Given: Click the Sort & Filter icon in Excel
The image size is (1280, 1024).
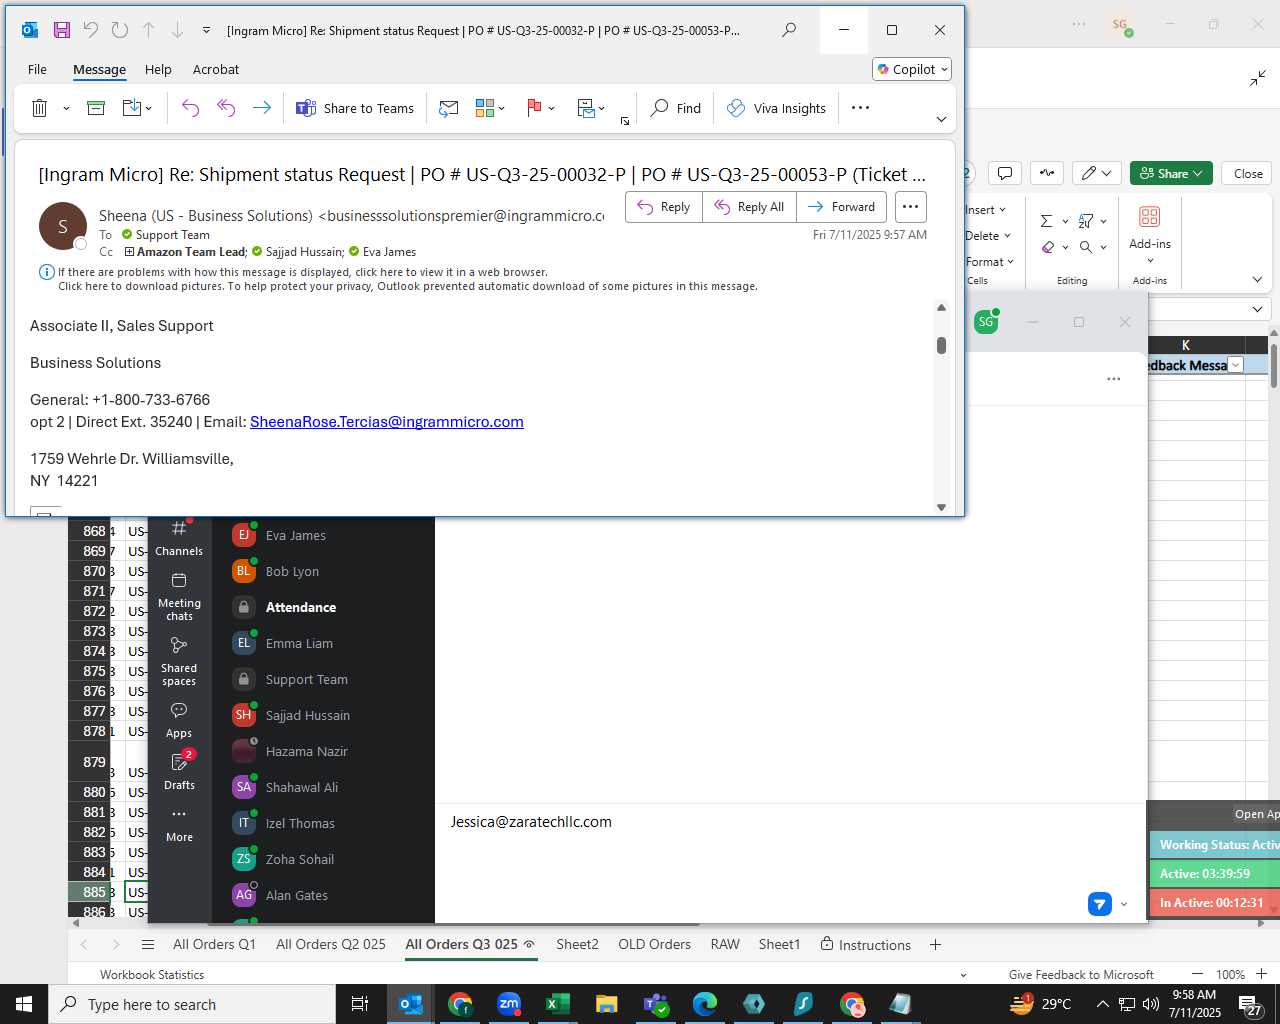Looking at the screenshot, I should click(1086, 221).
